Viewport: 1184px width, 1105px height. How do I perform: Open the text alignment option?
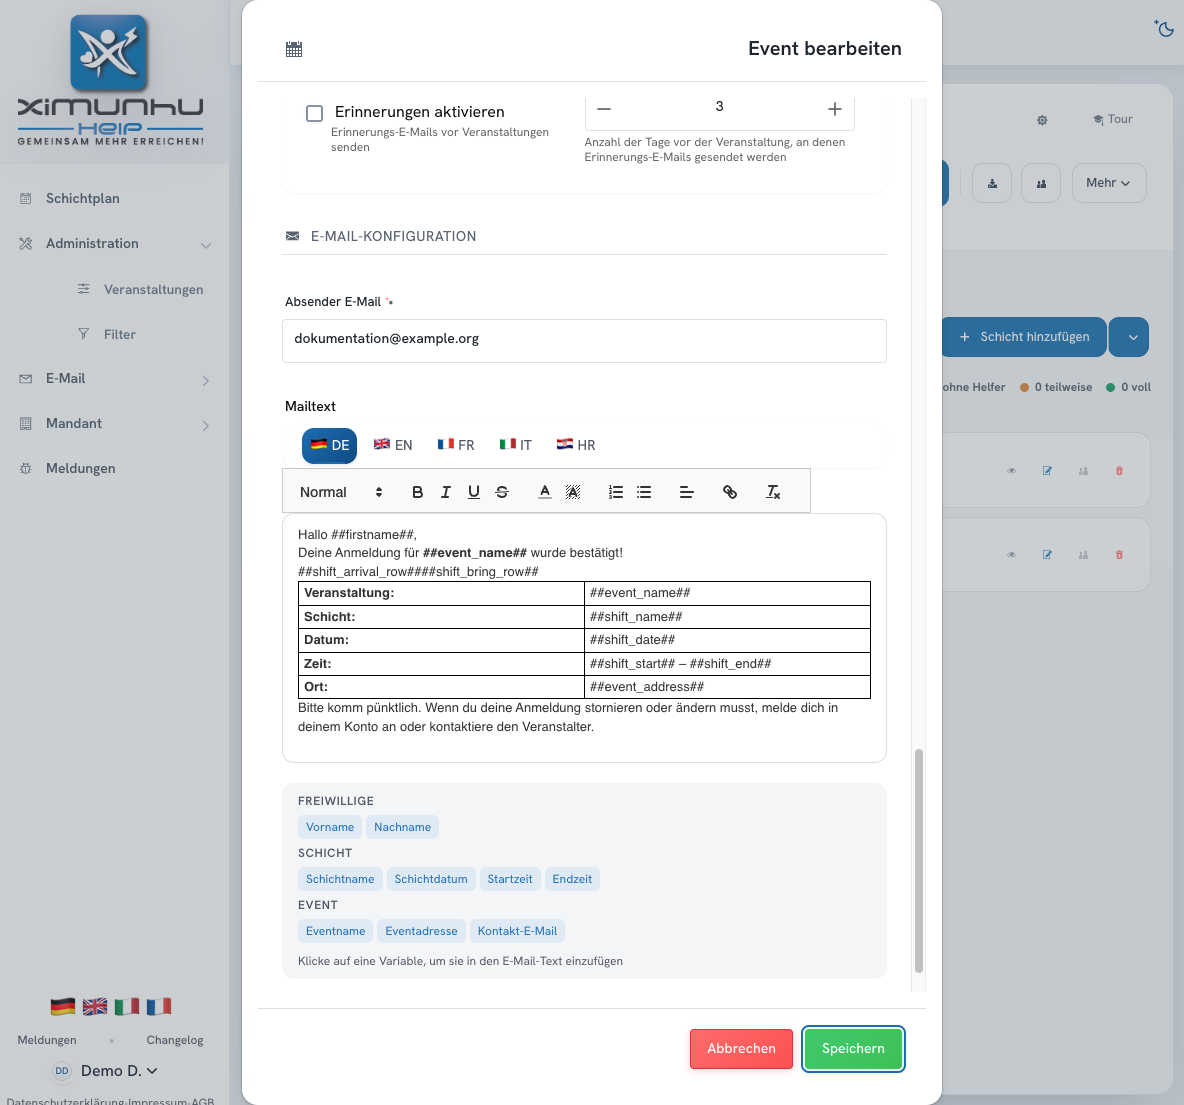pyautogui.click(x=686, y=492)
